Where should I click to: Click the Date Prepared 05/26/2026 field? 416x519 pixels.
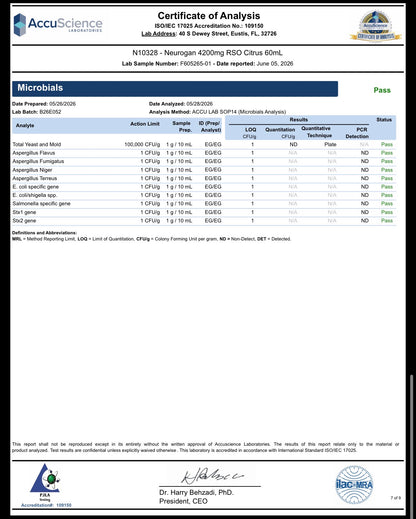[44, 104]
